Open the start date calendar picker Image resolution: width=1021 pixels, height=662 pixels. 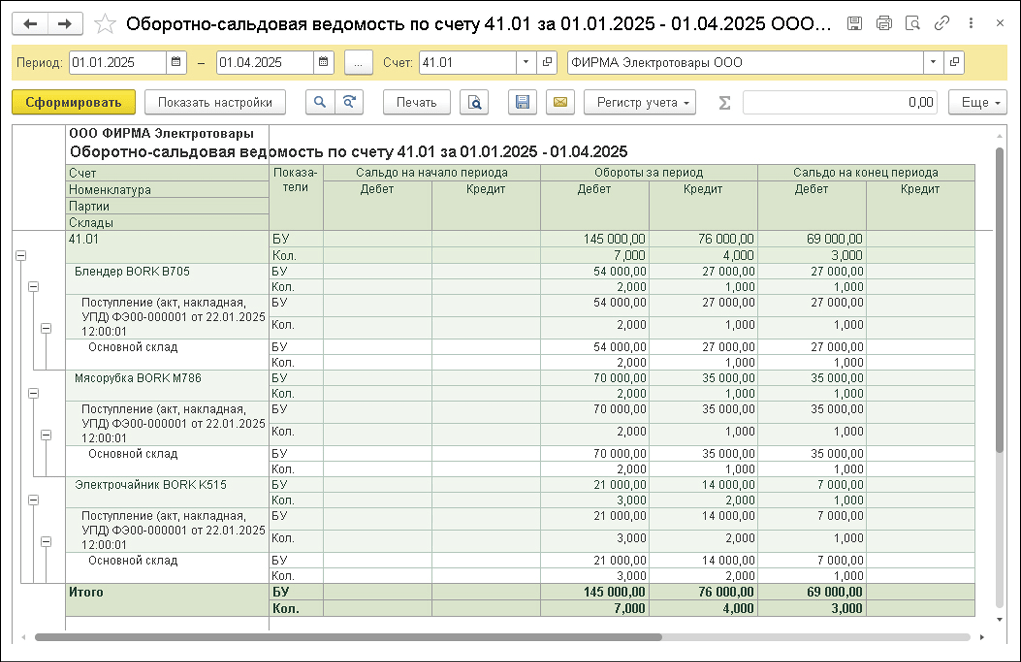(x=177, y=63)
